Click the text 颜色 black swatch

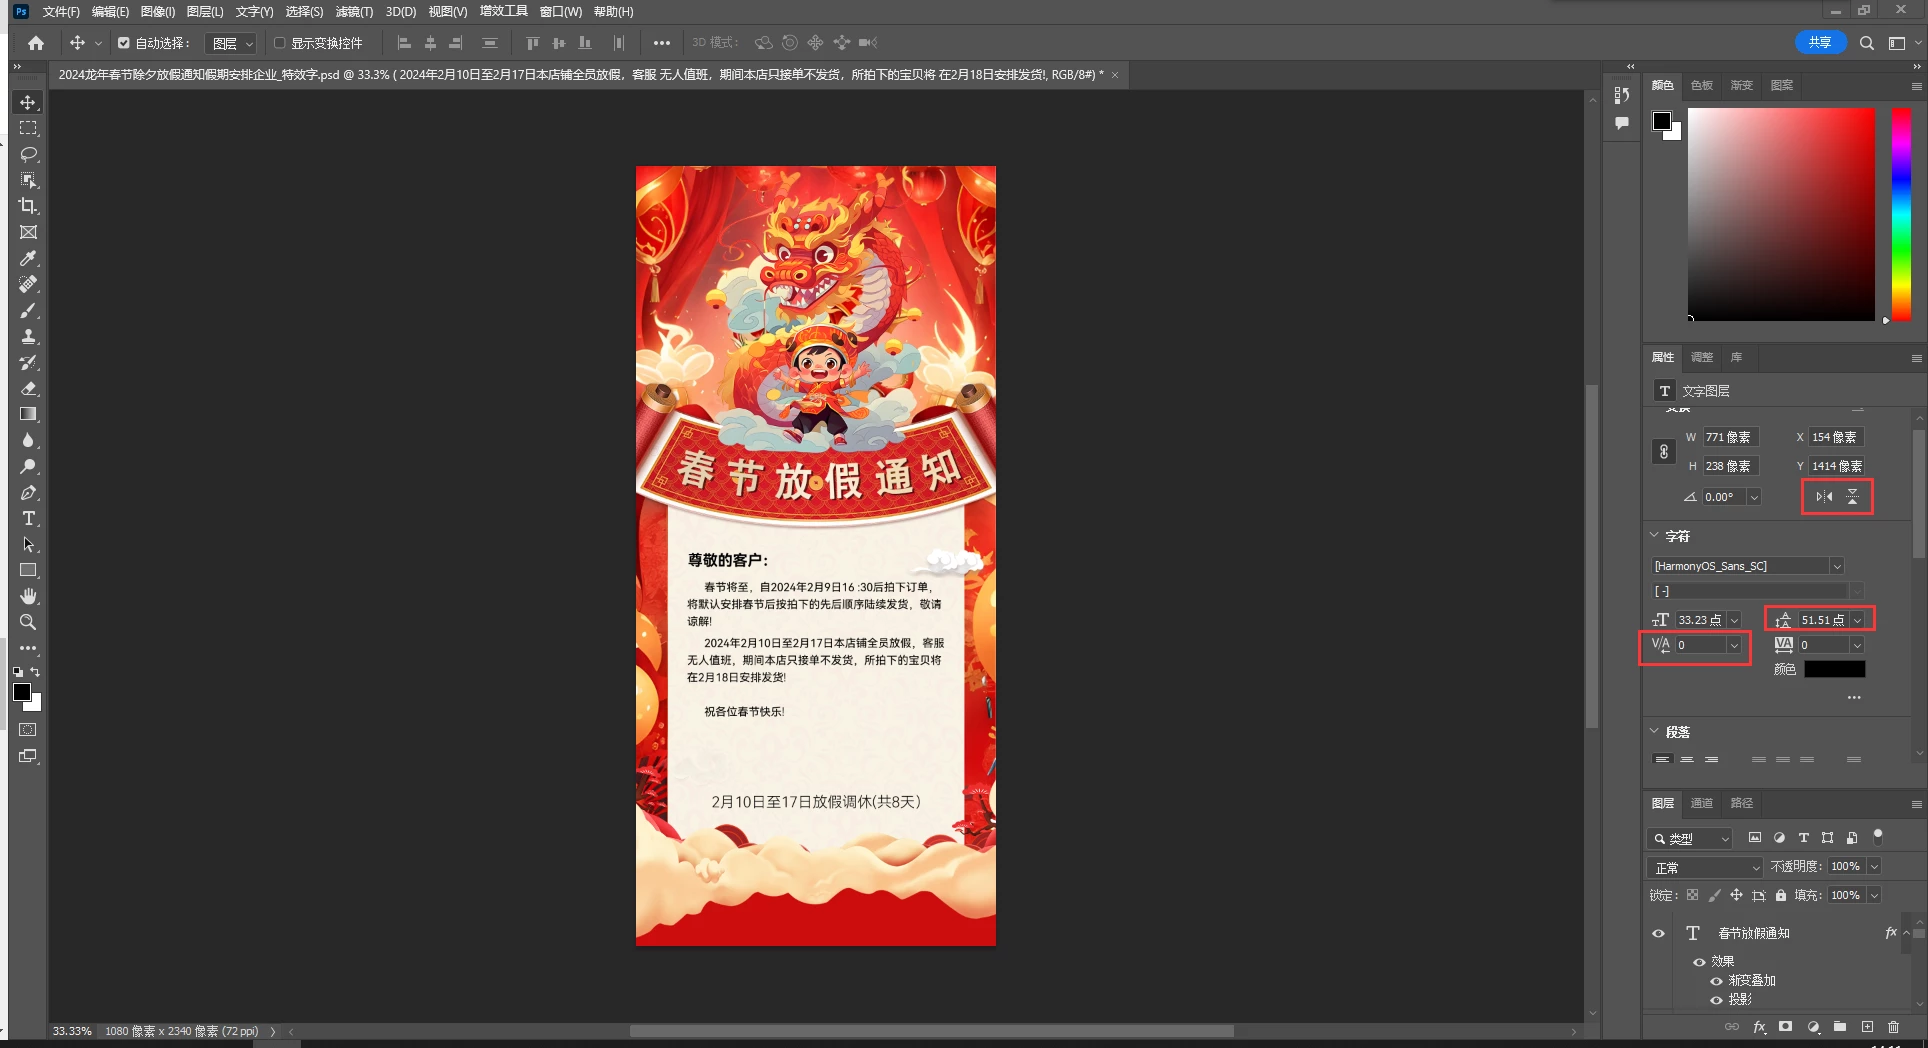coord(1835,669)
